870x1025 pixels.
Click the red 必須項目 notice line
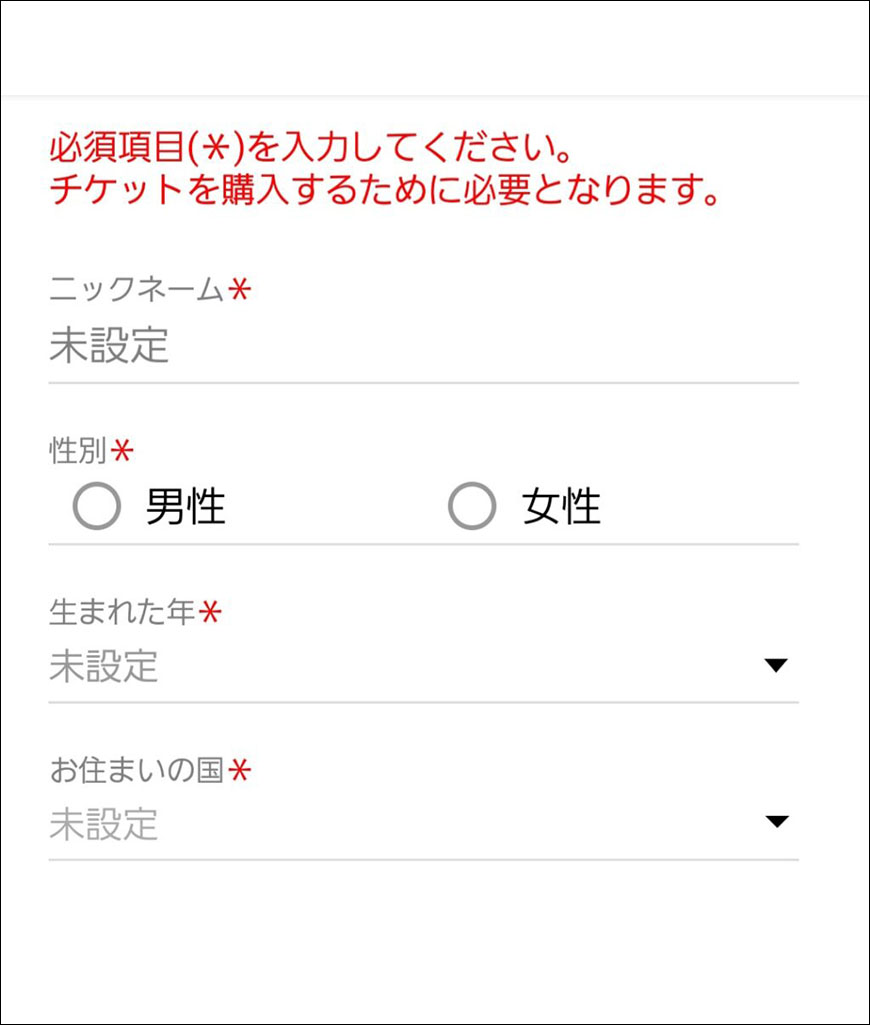tap(311, 149)
